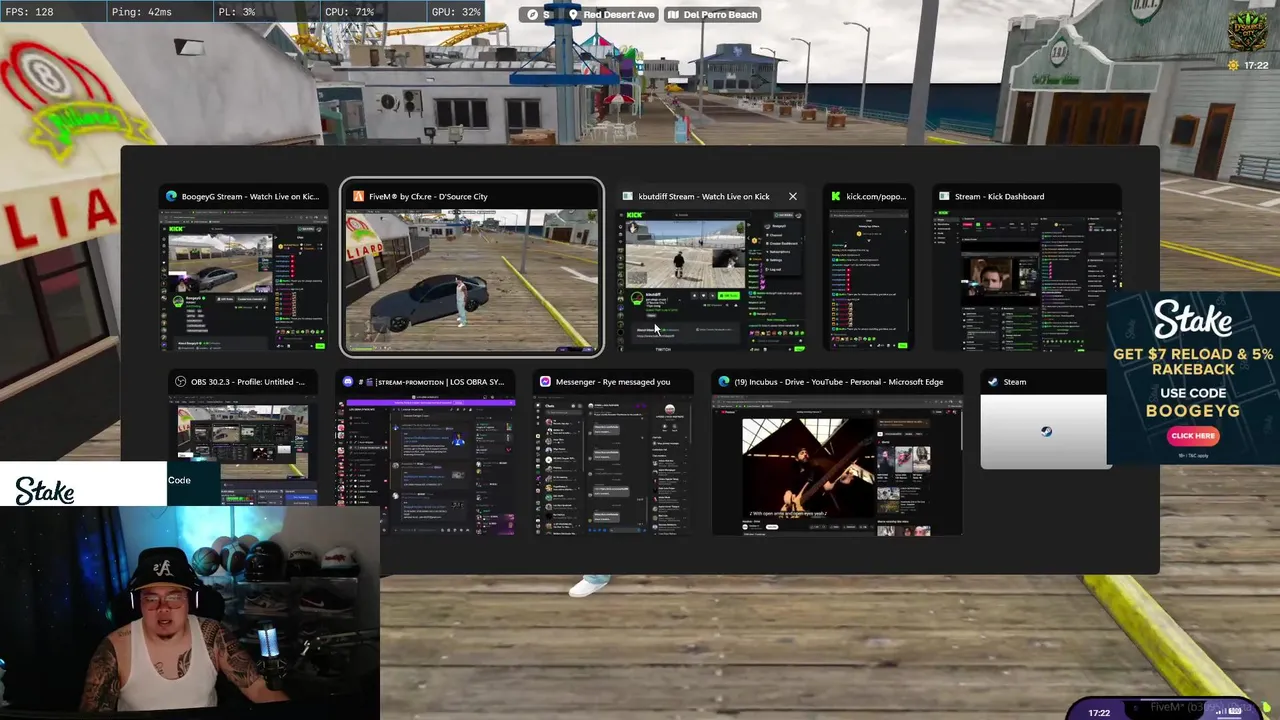Click the 17:22 time at bottom right
Viewport: 1280px width, 720px height.
1099,713
